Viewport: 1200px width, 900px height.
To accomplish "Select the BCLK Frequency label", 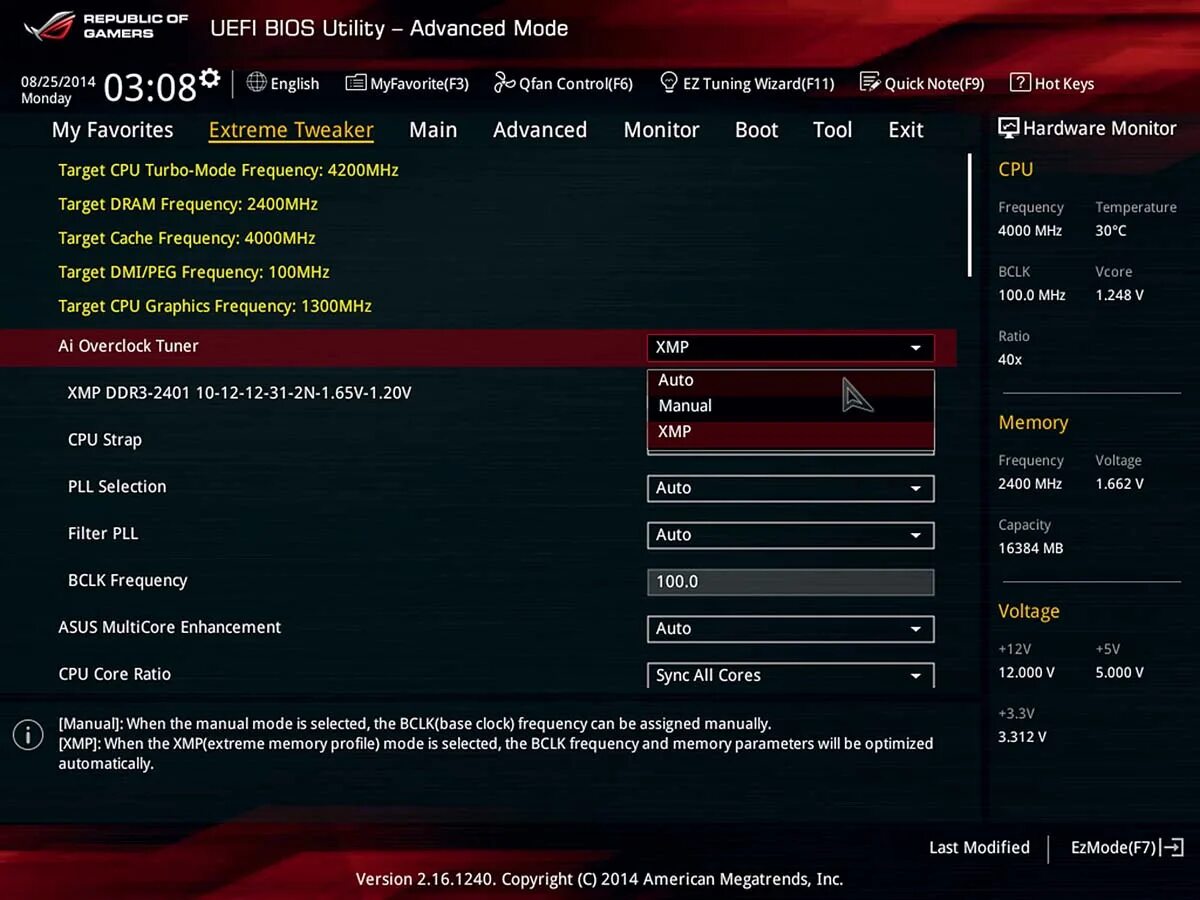I will pos(128,581).
